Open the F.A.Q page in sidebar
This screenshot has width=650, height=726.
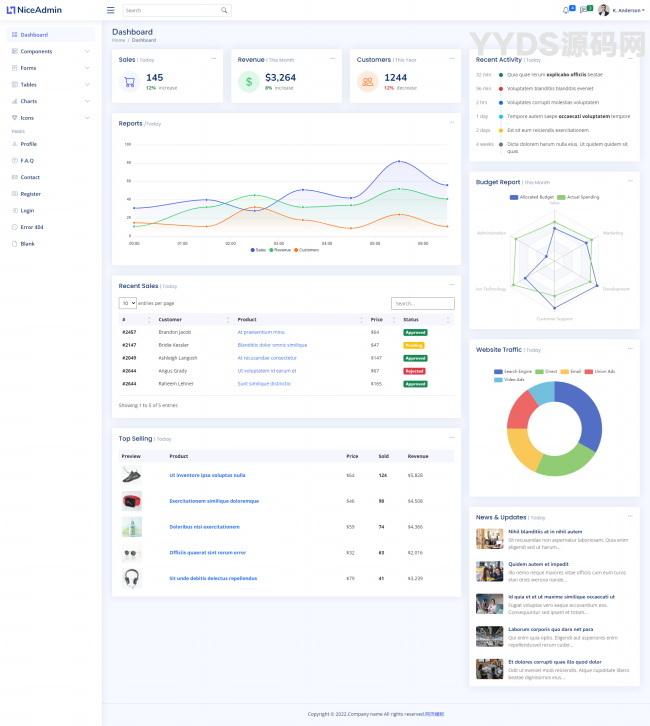click(x=27, y=160)
